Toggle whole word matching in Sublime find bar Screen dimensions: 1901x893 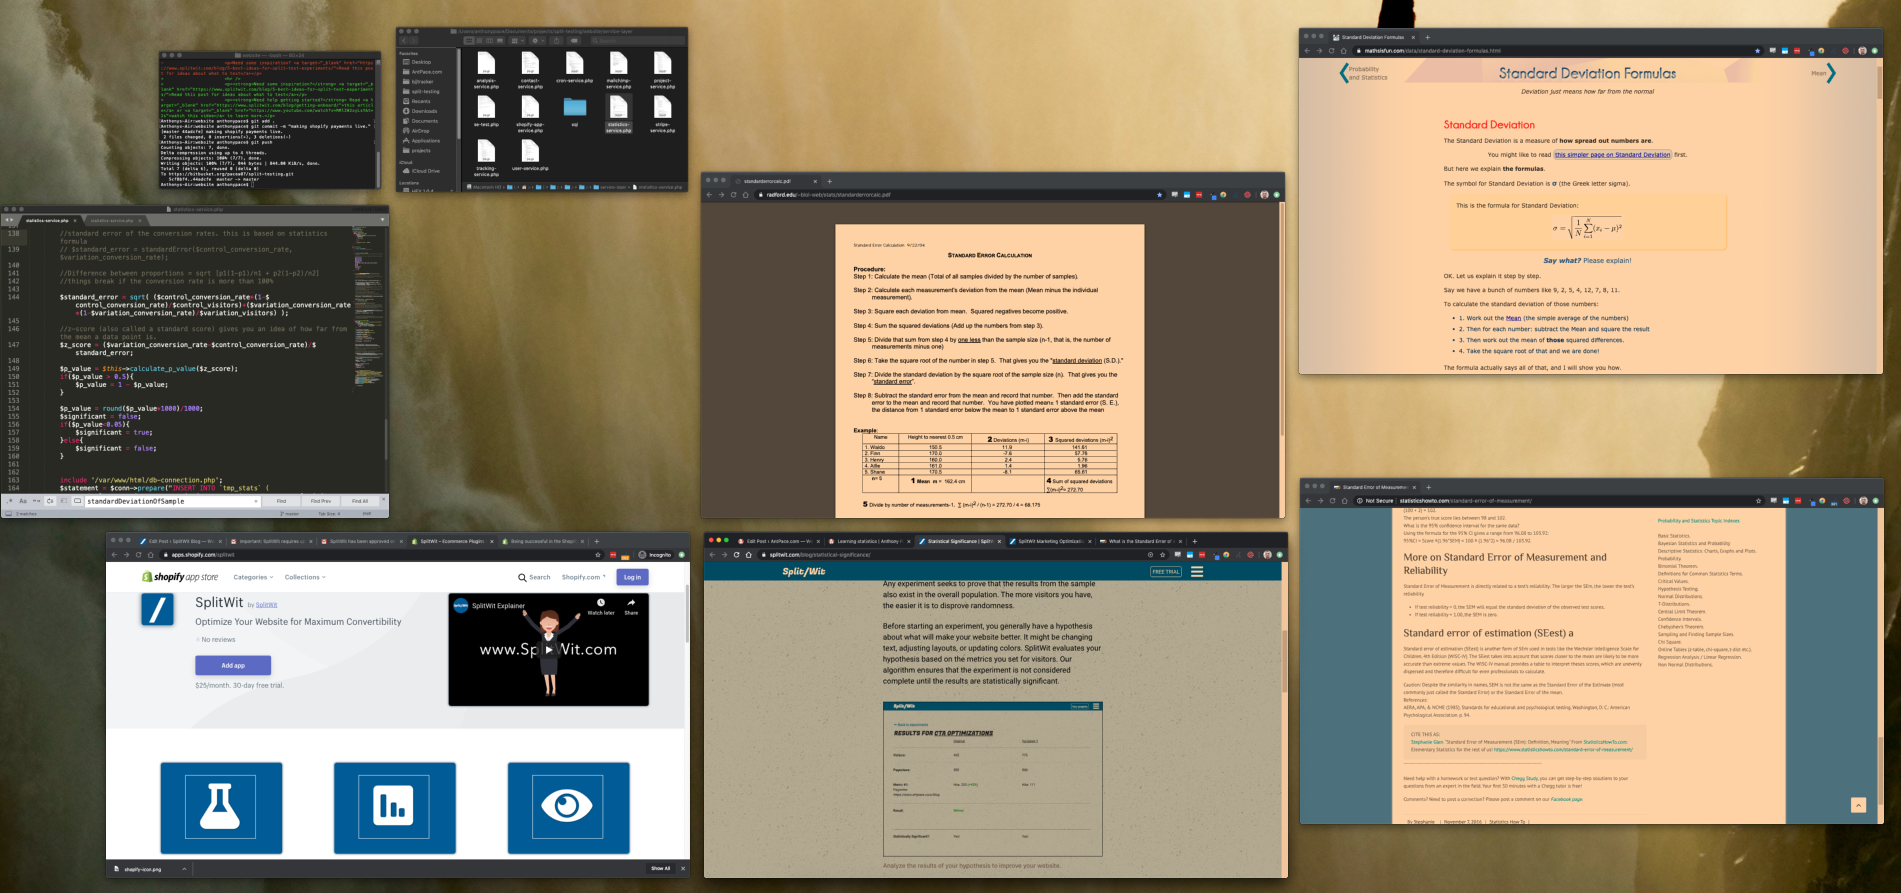36,501
